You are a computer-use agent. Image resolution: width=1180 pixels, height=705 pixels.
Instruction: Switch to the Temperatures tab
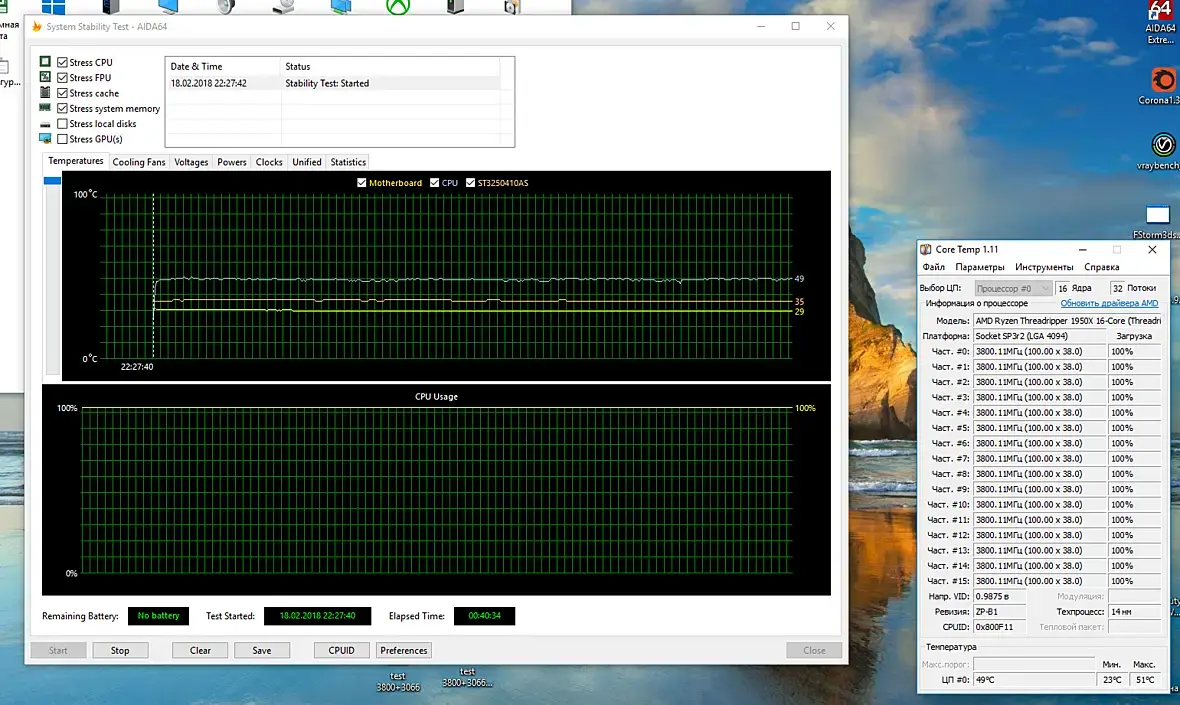pos(75,161)
